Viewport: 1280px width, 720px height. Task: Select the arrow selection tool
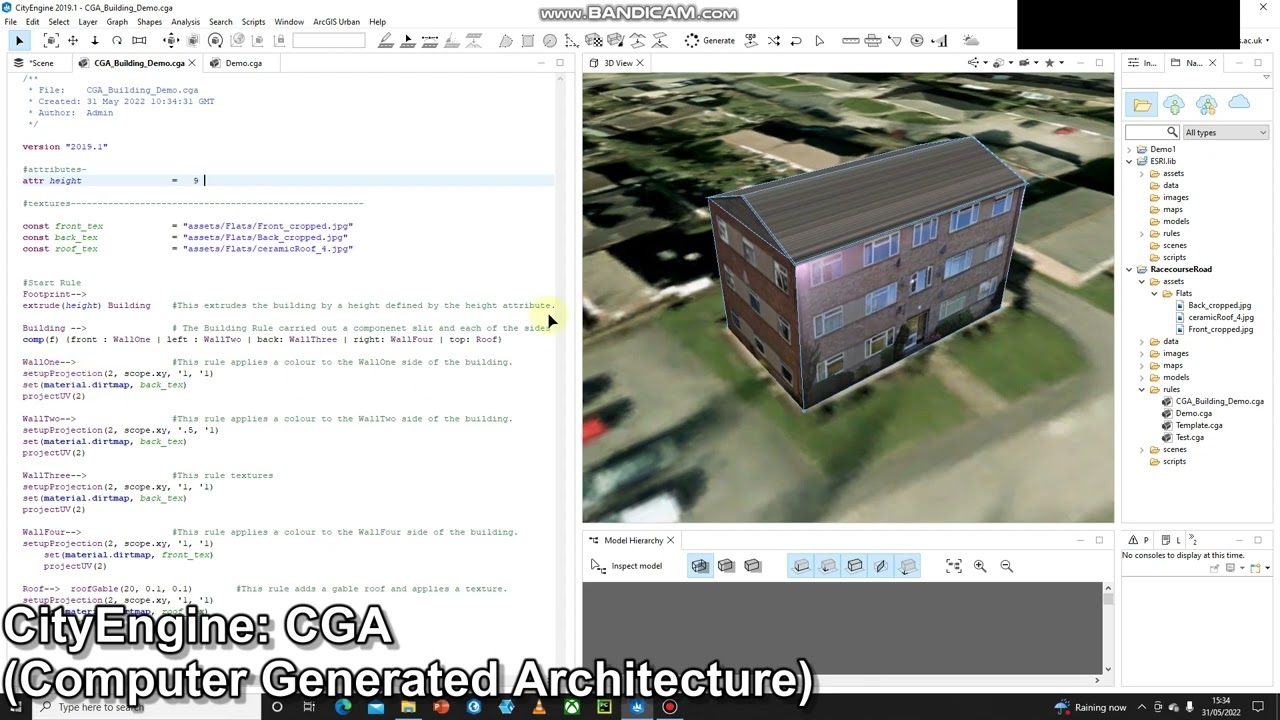[19, 40]
